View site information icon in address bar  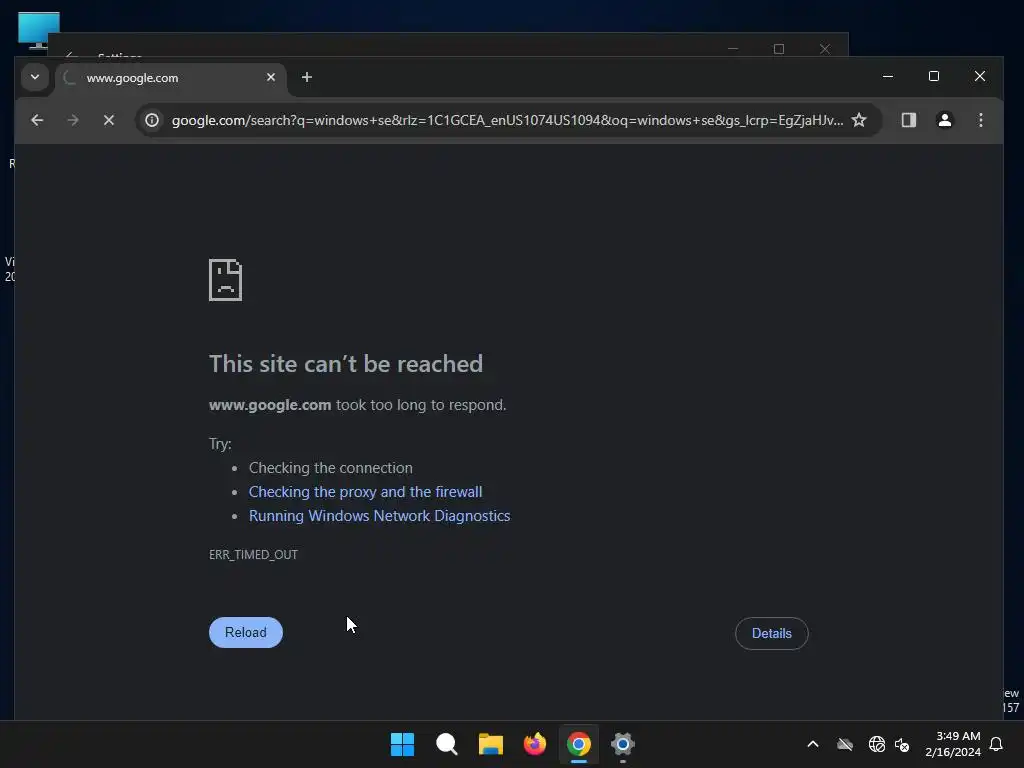(x=152, y=120)
